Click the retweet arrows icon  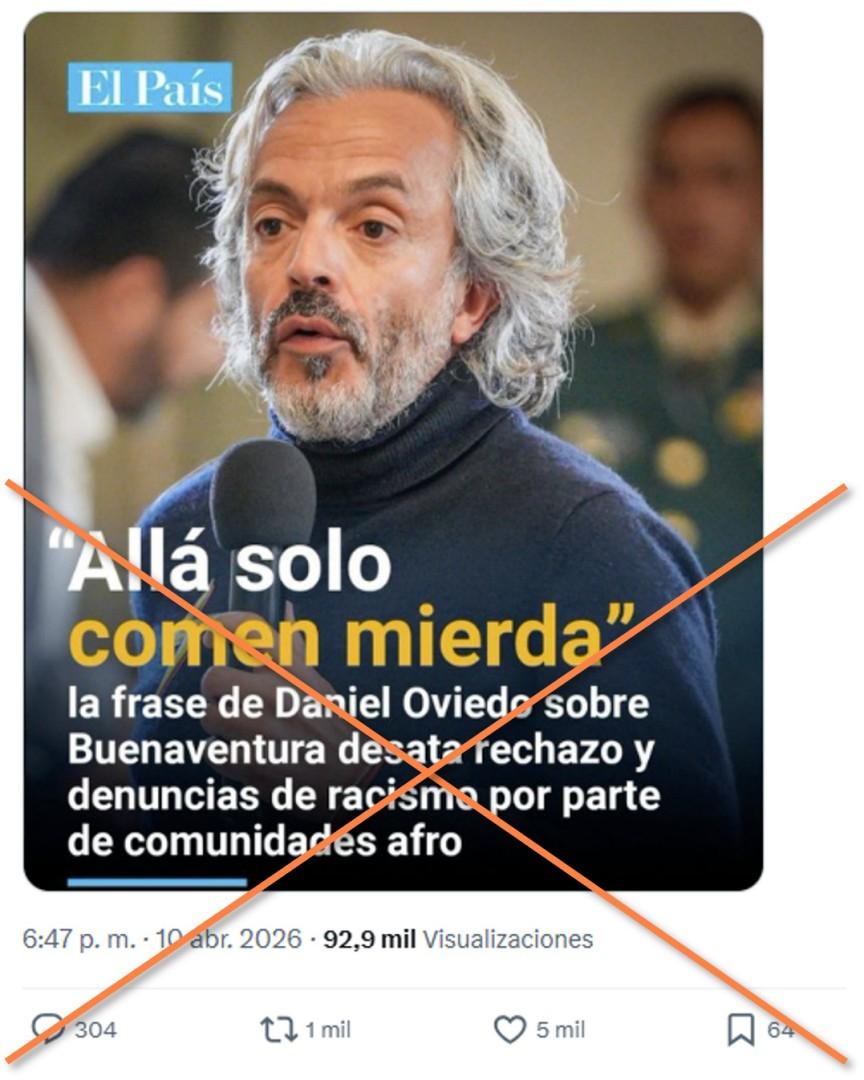[278, 1030]
